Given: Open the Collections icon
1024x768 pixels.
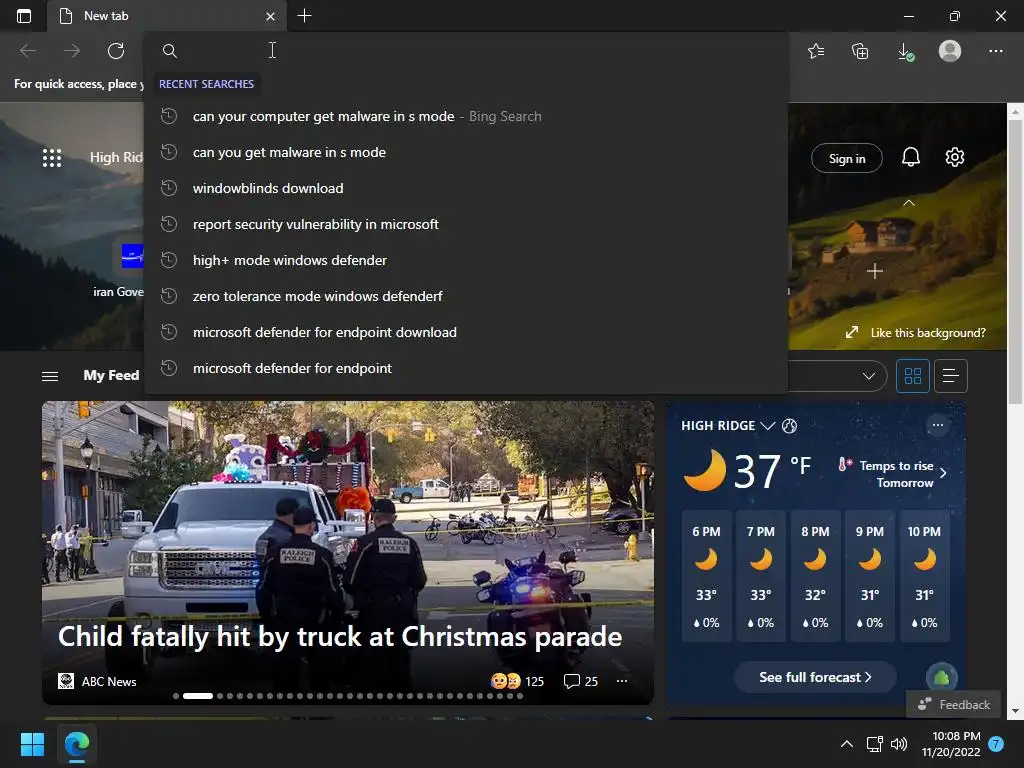Looking at the screenshot, I should (860, 50).
